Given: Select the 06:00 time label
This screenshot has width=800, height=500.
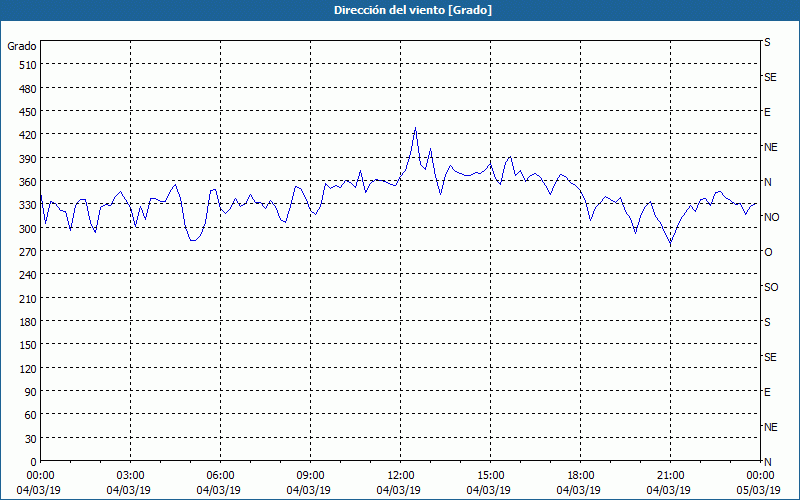Looking at the screenshot, I should point(220,476).
